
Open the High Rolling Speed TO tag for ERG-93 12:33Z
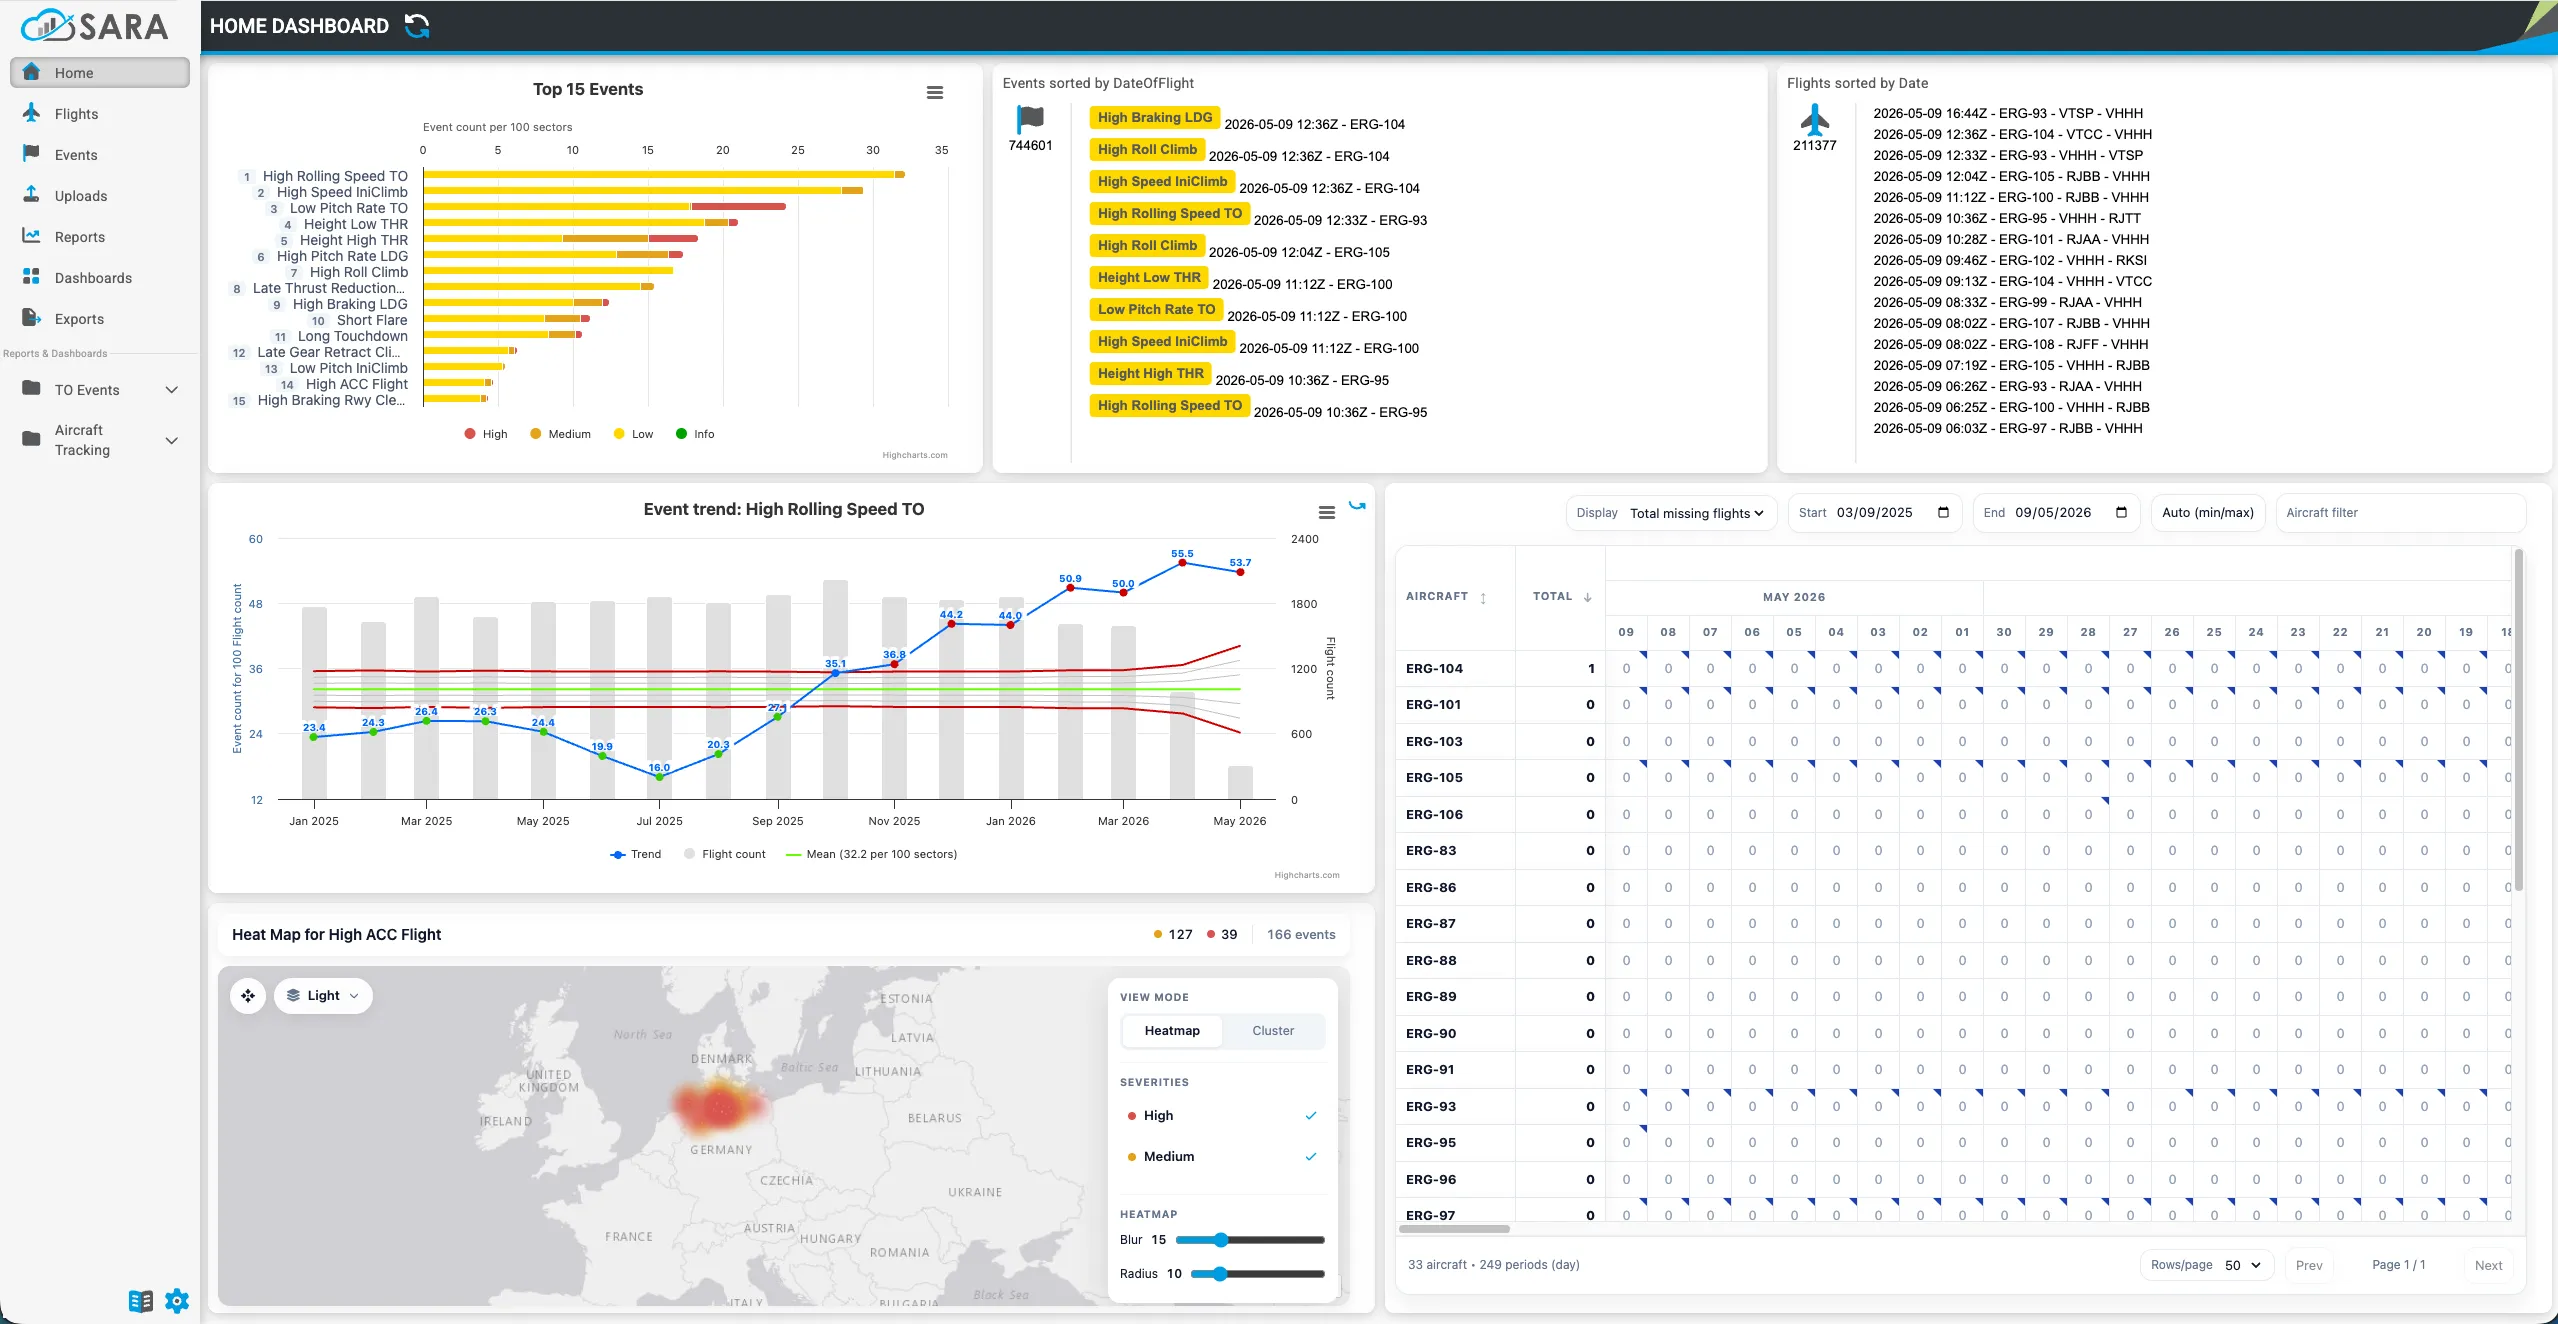pyautogui.click(x=1169, y=213)
